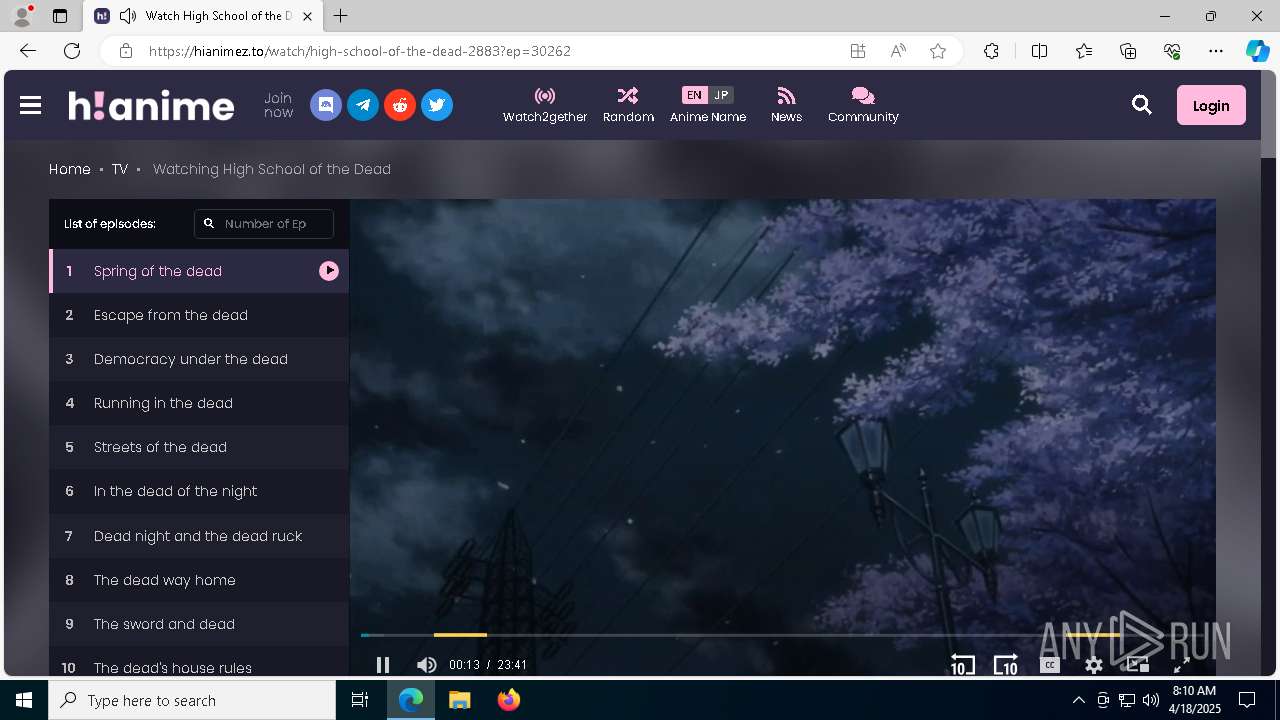Viewport: 1280px width, 720px height.
Task: Open the News section
Action: click(786, 105)
